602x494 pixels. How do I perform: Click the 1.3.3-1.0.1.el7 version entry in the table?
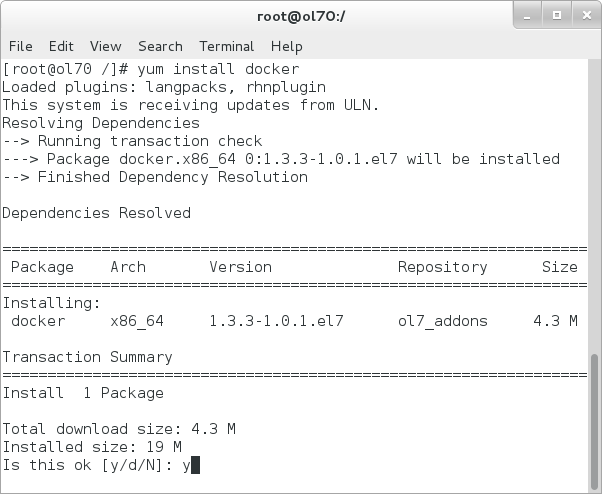(276, 321)
